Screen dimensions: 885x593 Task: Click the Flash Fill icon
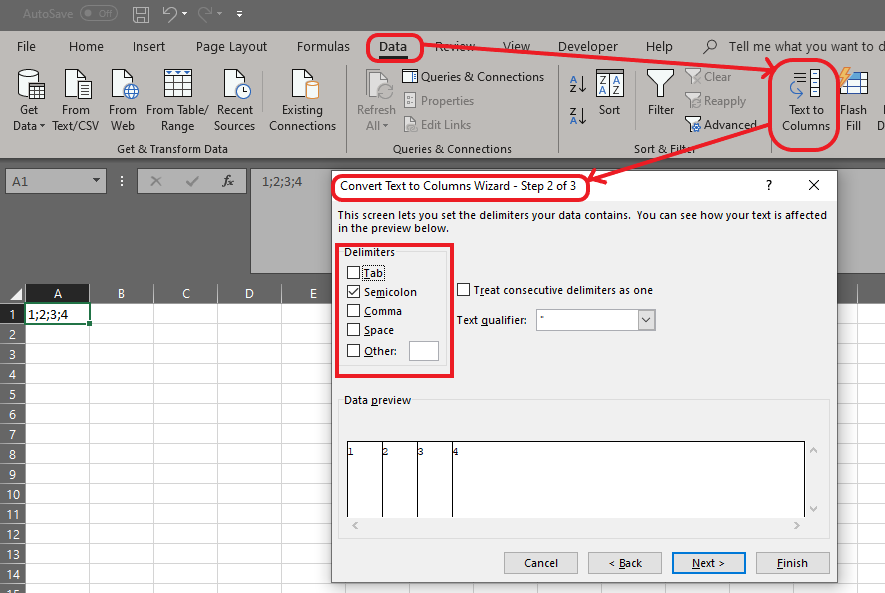(x=853, y=82)
